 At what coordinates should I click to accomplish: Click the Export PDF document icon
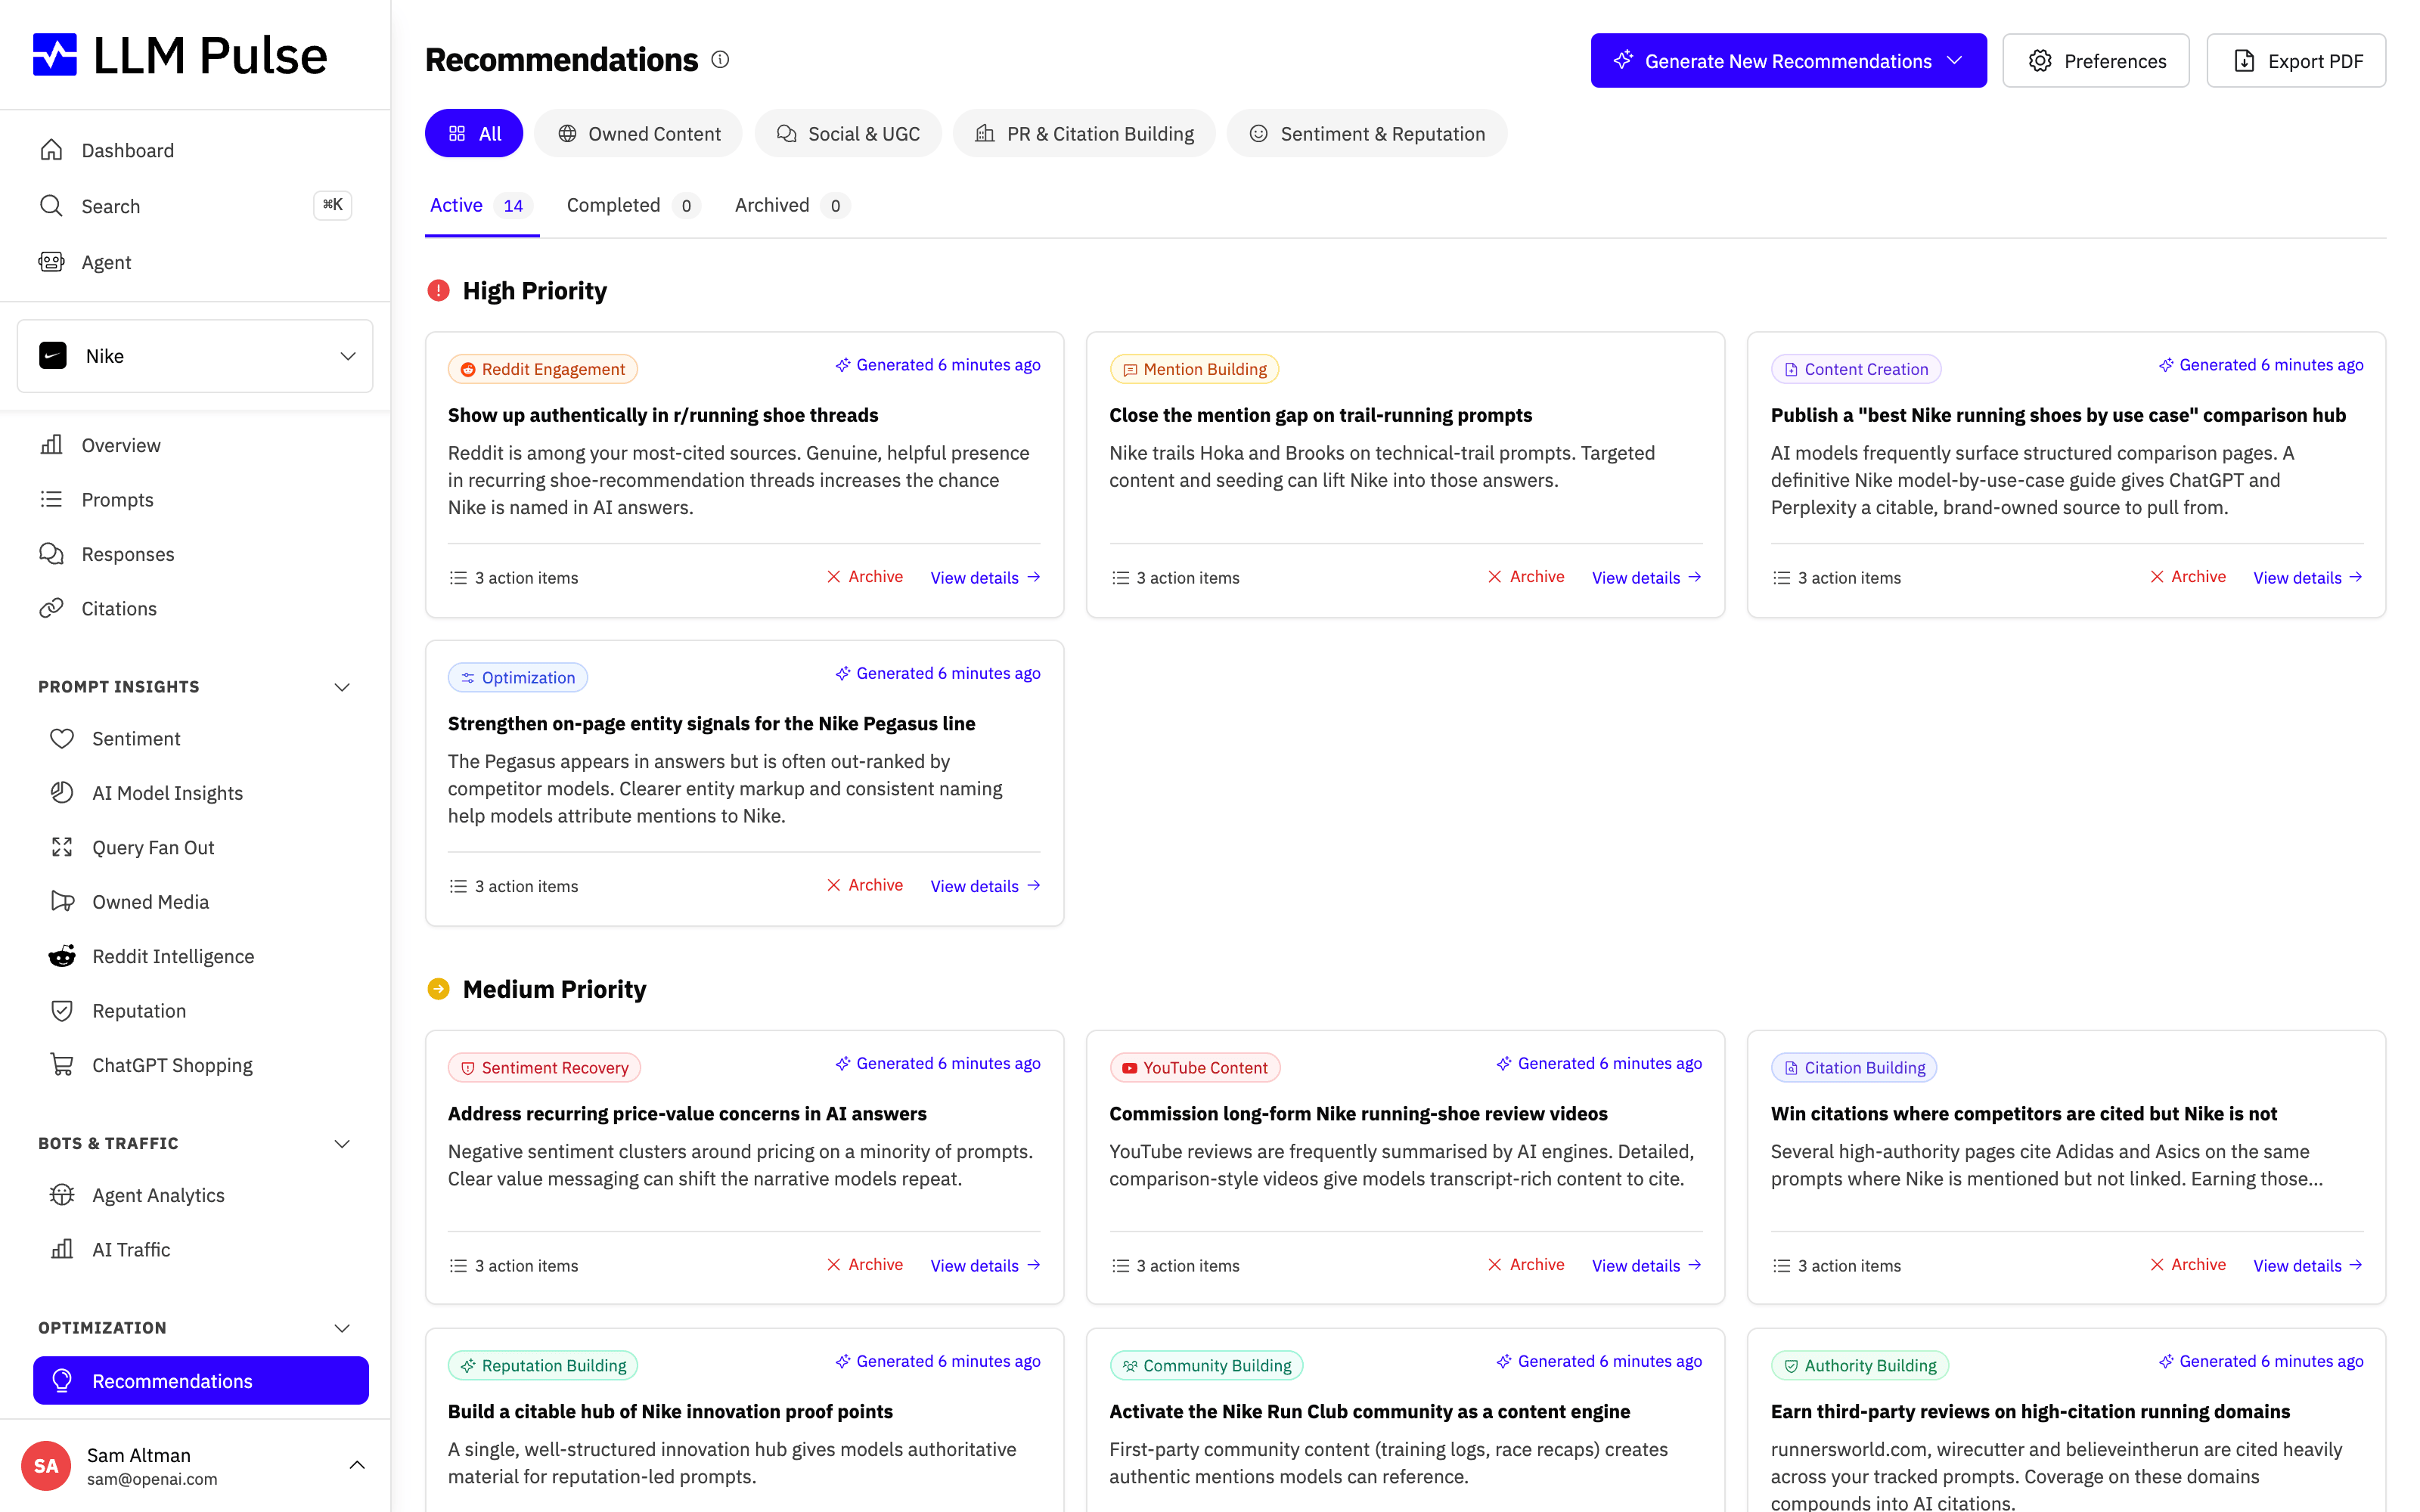[2244, 61]
